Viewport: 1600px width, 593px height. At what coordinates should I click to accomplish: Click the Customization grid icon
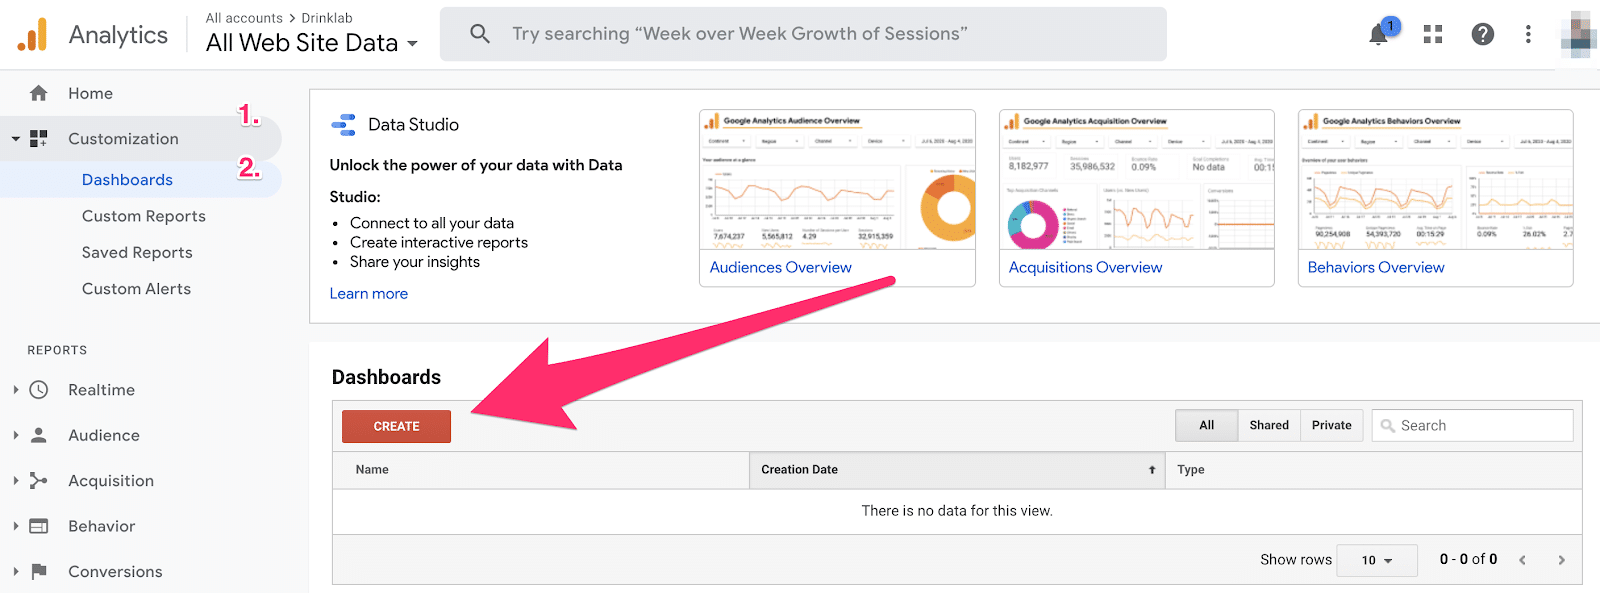click(39, 139)
